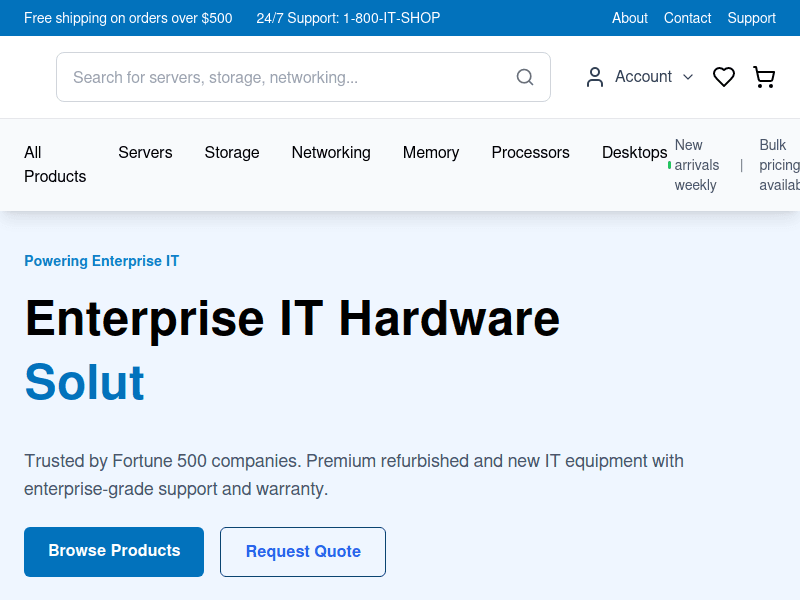Viewport: 800px width, 600px height.
Task: Click the New arrivals weekly text
Action: click(695, 164)
